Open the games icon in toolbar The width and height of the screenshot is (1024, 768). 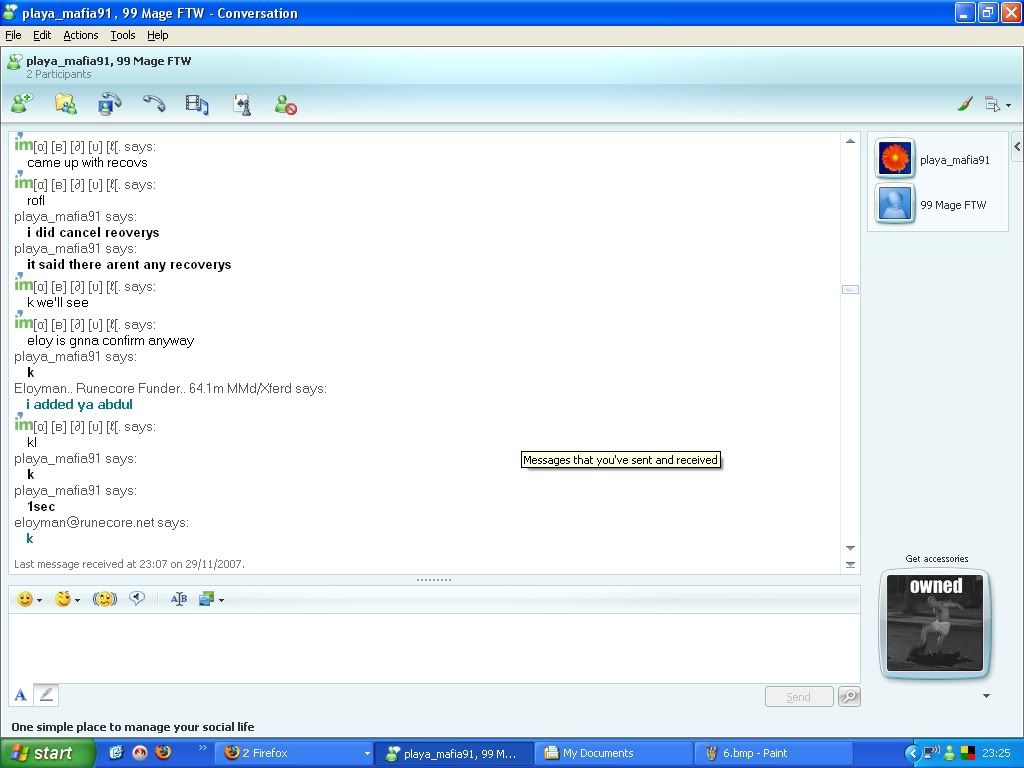point(241,104)
